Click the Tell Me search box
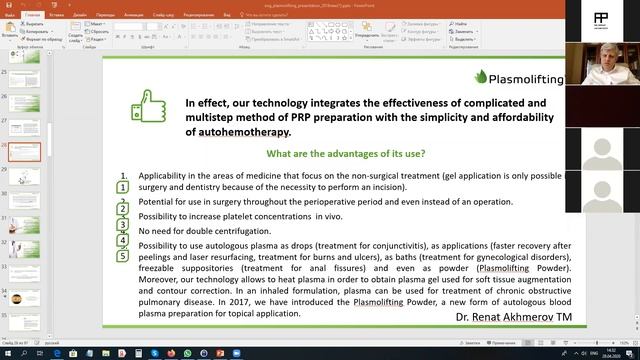 (264, 15)
